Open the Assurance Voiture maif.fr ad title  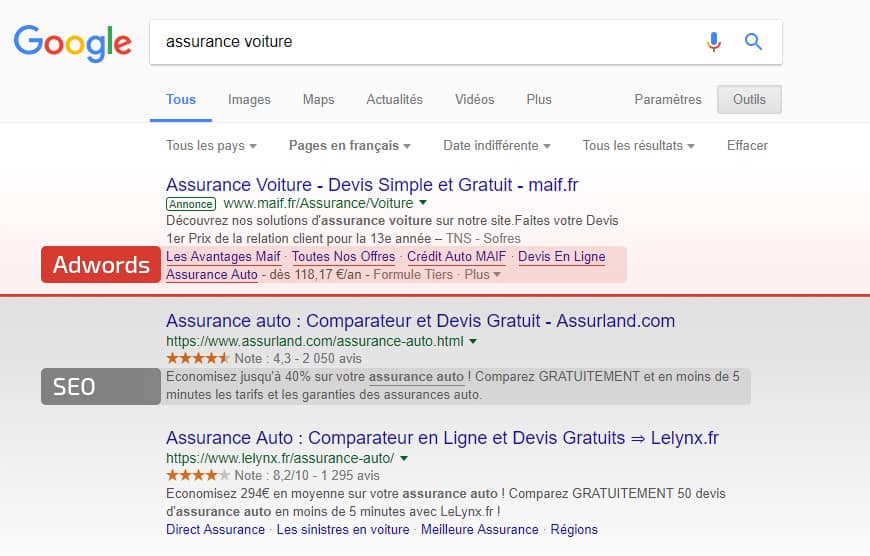coord(372,185)
